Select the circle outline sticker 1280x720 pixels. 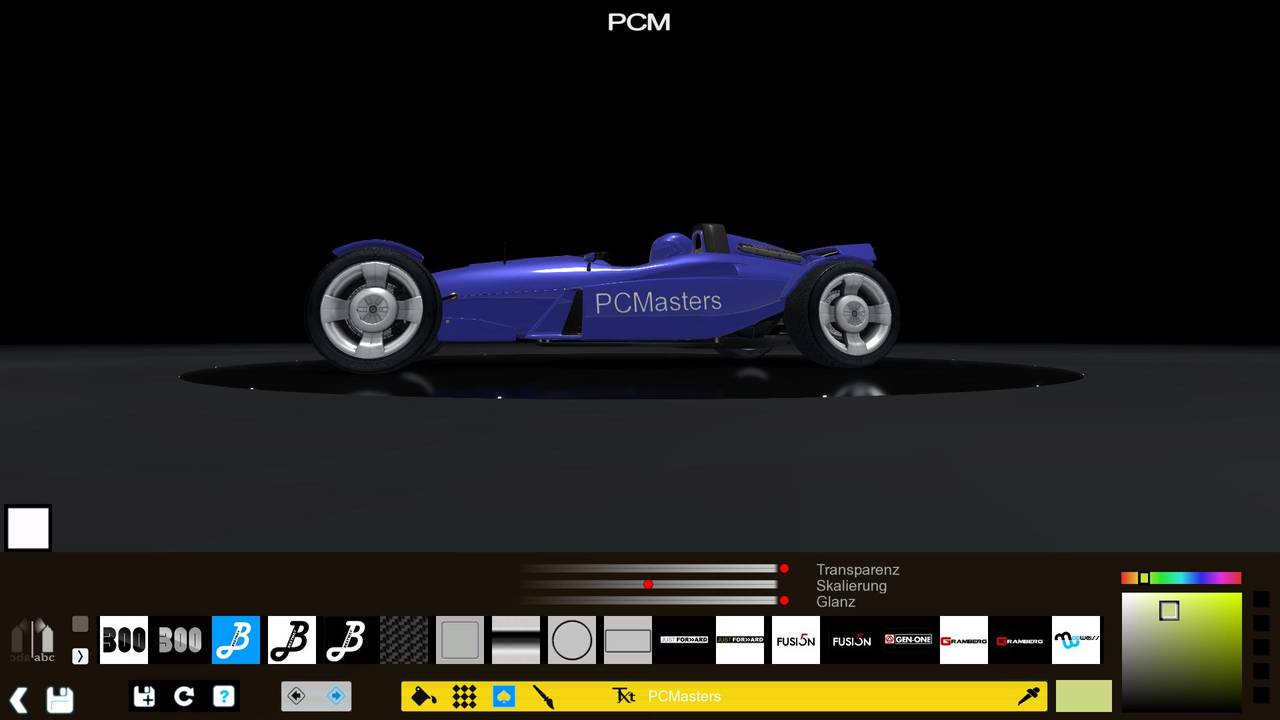click(572, 640)
